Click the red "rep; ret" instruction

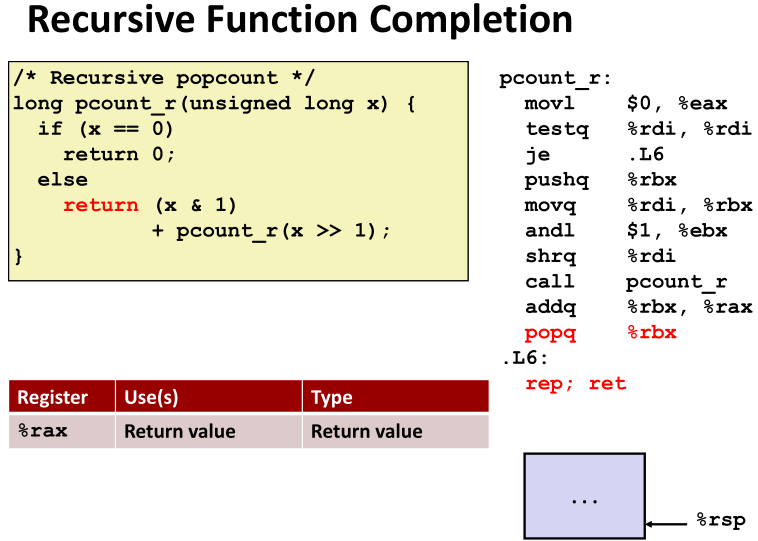pyautogui.click(x=576, y=384)
